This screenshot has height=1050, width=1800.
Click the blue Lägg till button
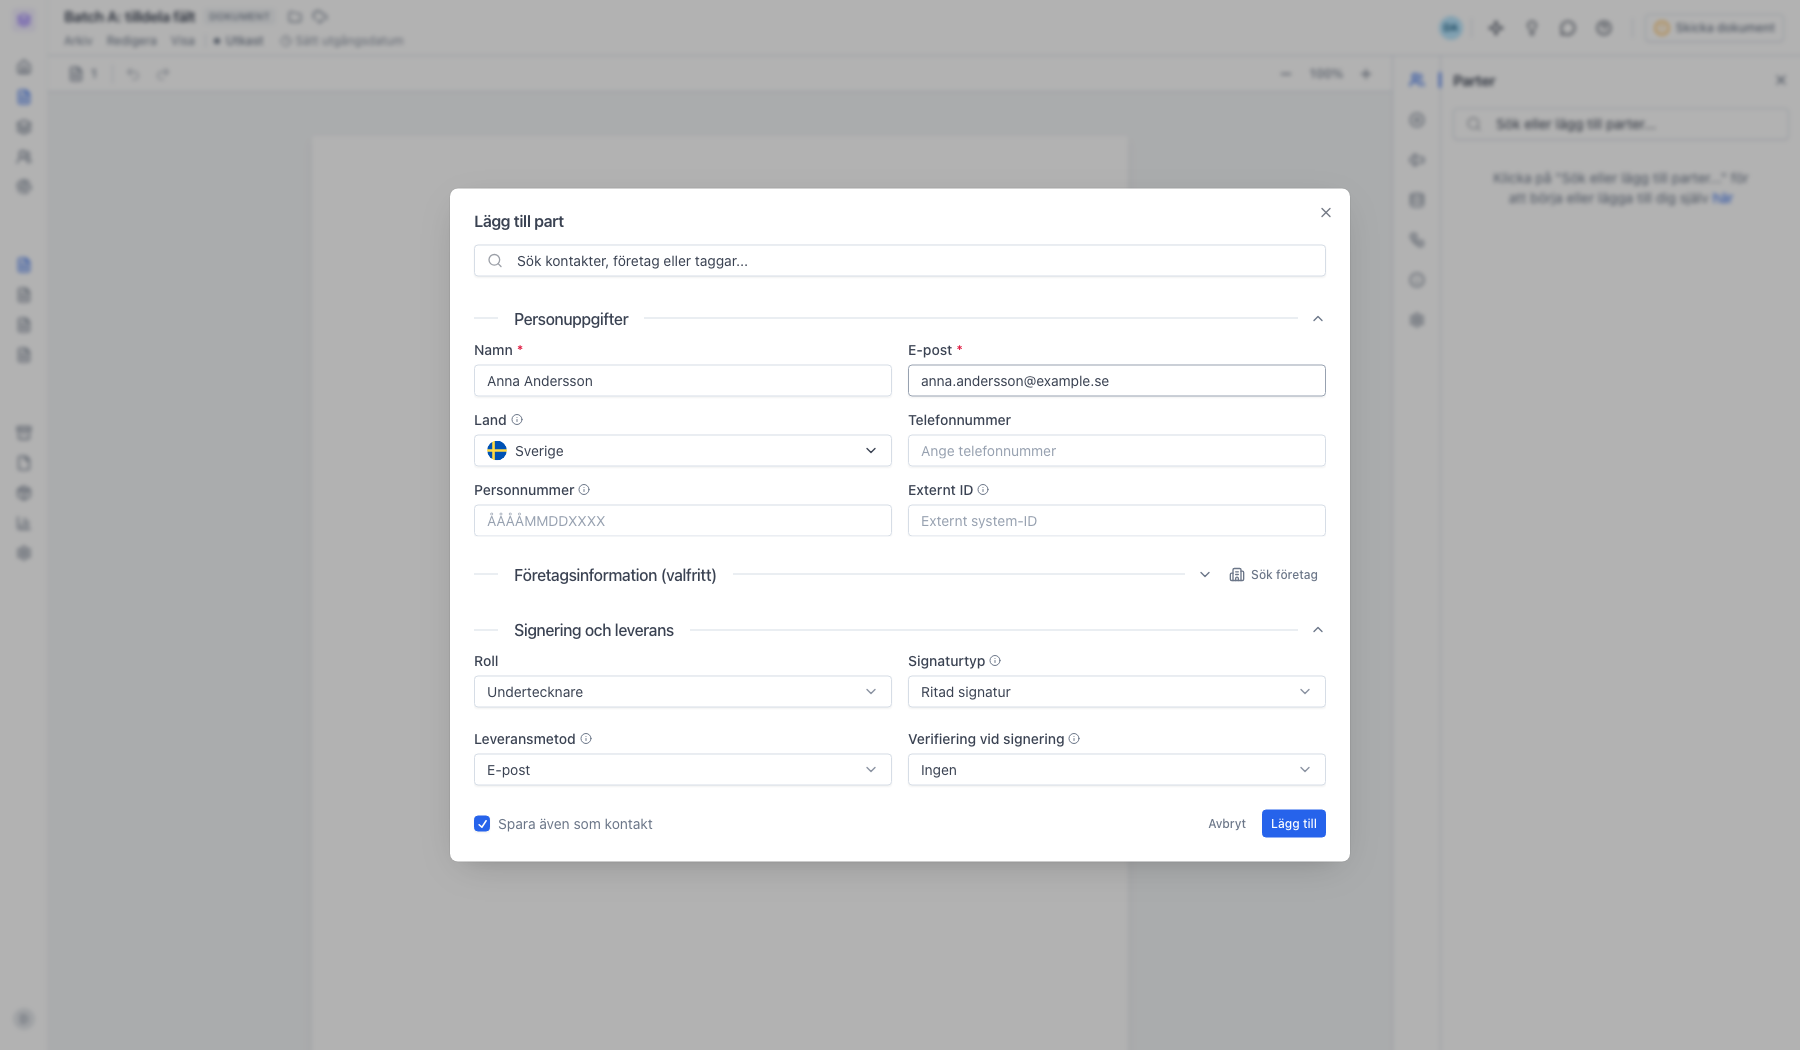1294,824
